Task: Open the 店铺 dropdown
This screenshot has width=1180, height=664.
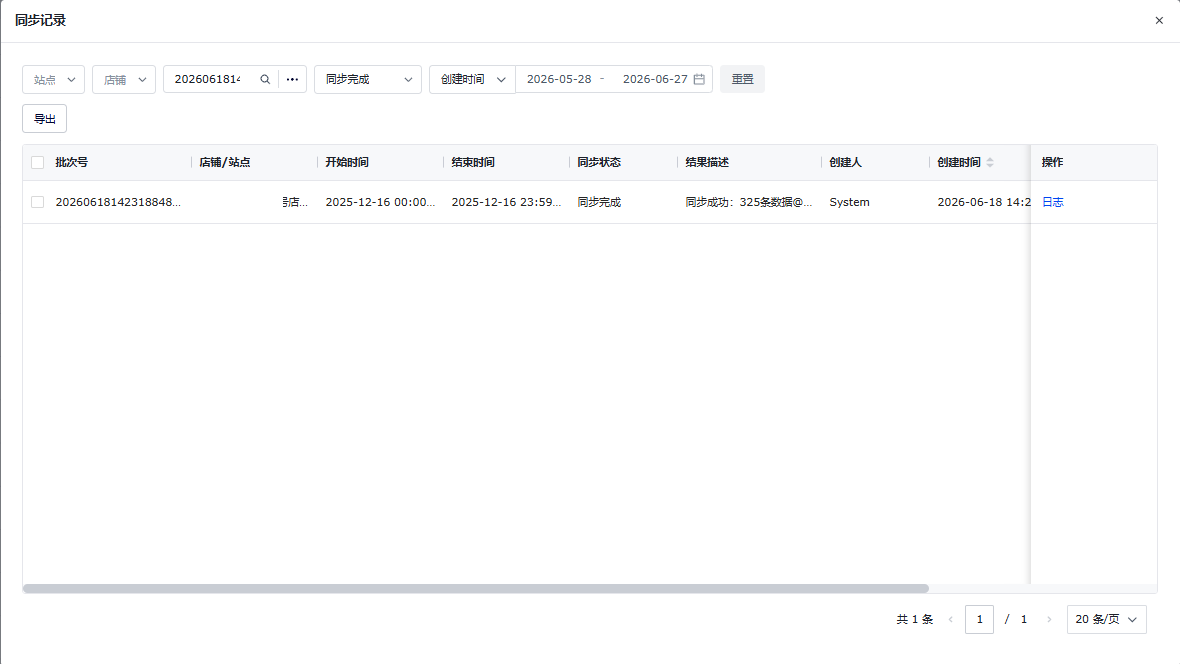Action: pos(124,79)
